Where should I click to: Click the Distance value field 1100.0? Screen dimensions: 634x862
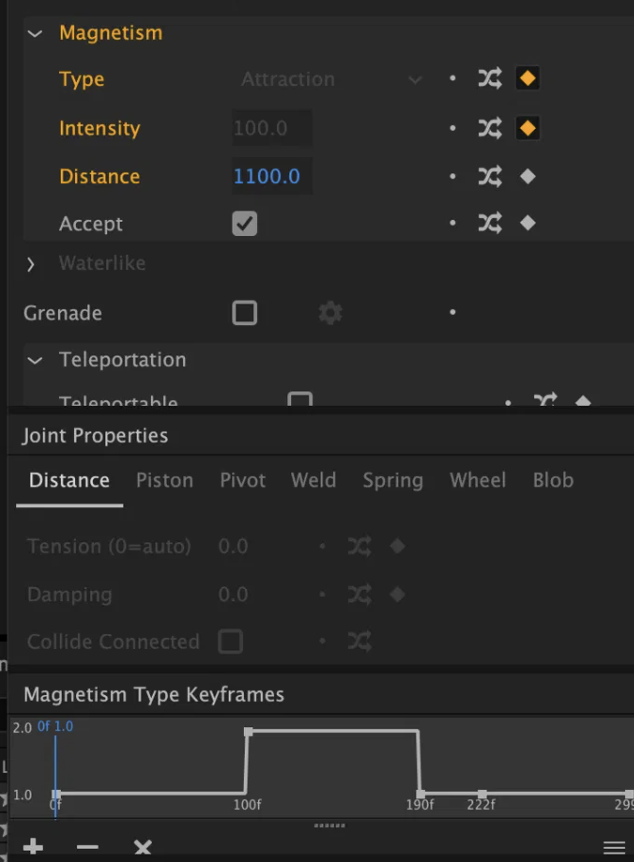click(272, 176)
